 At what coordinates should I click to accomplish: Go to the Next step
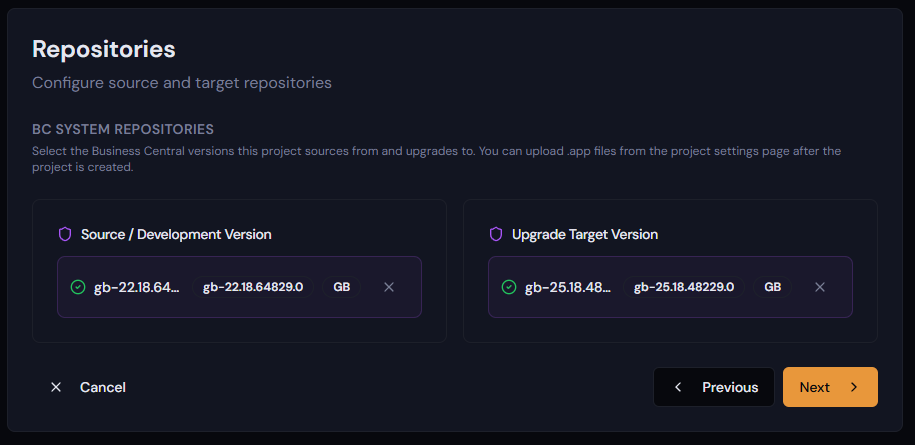pyautogui.click(x=830, y=387)
